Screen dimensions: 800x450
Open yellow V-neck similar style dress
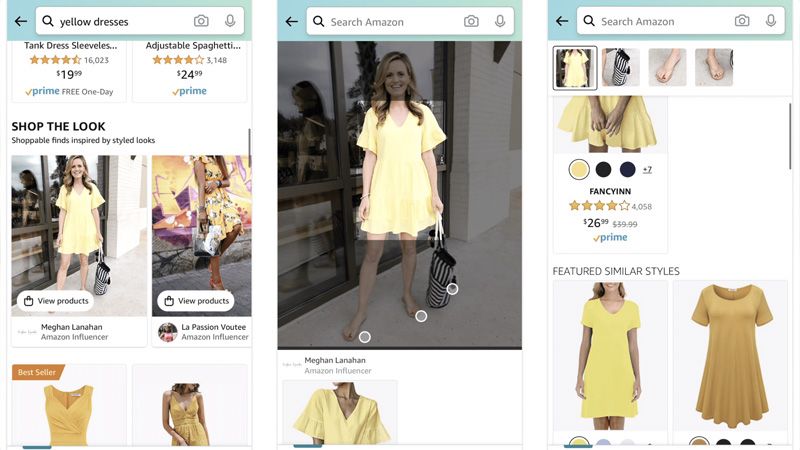click(610, 357)
